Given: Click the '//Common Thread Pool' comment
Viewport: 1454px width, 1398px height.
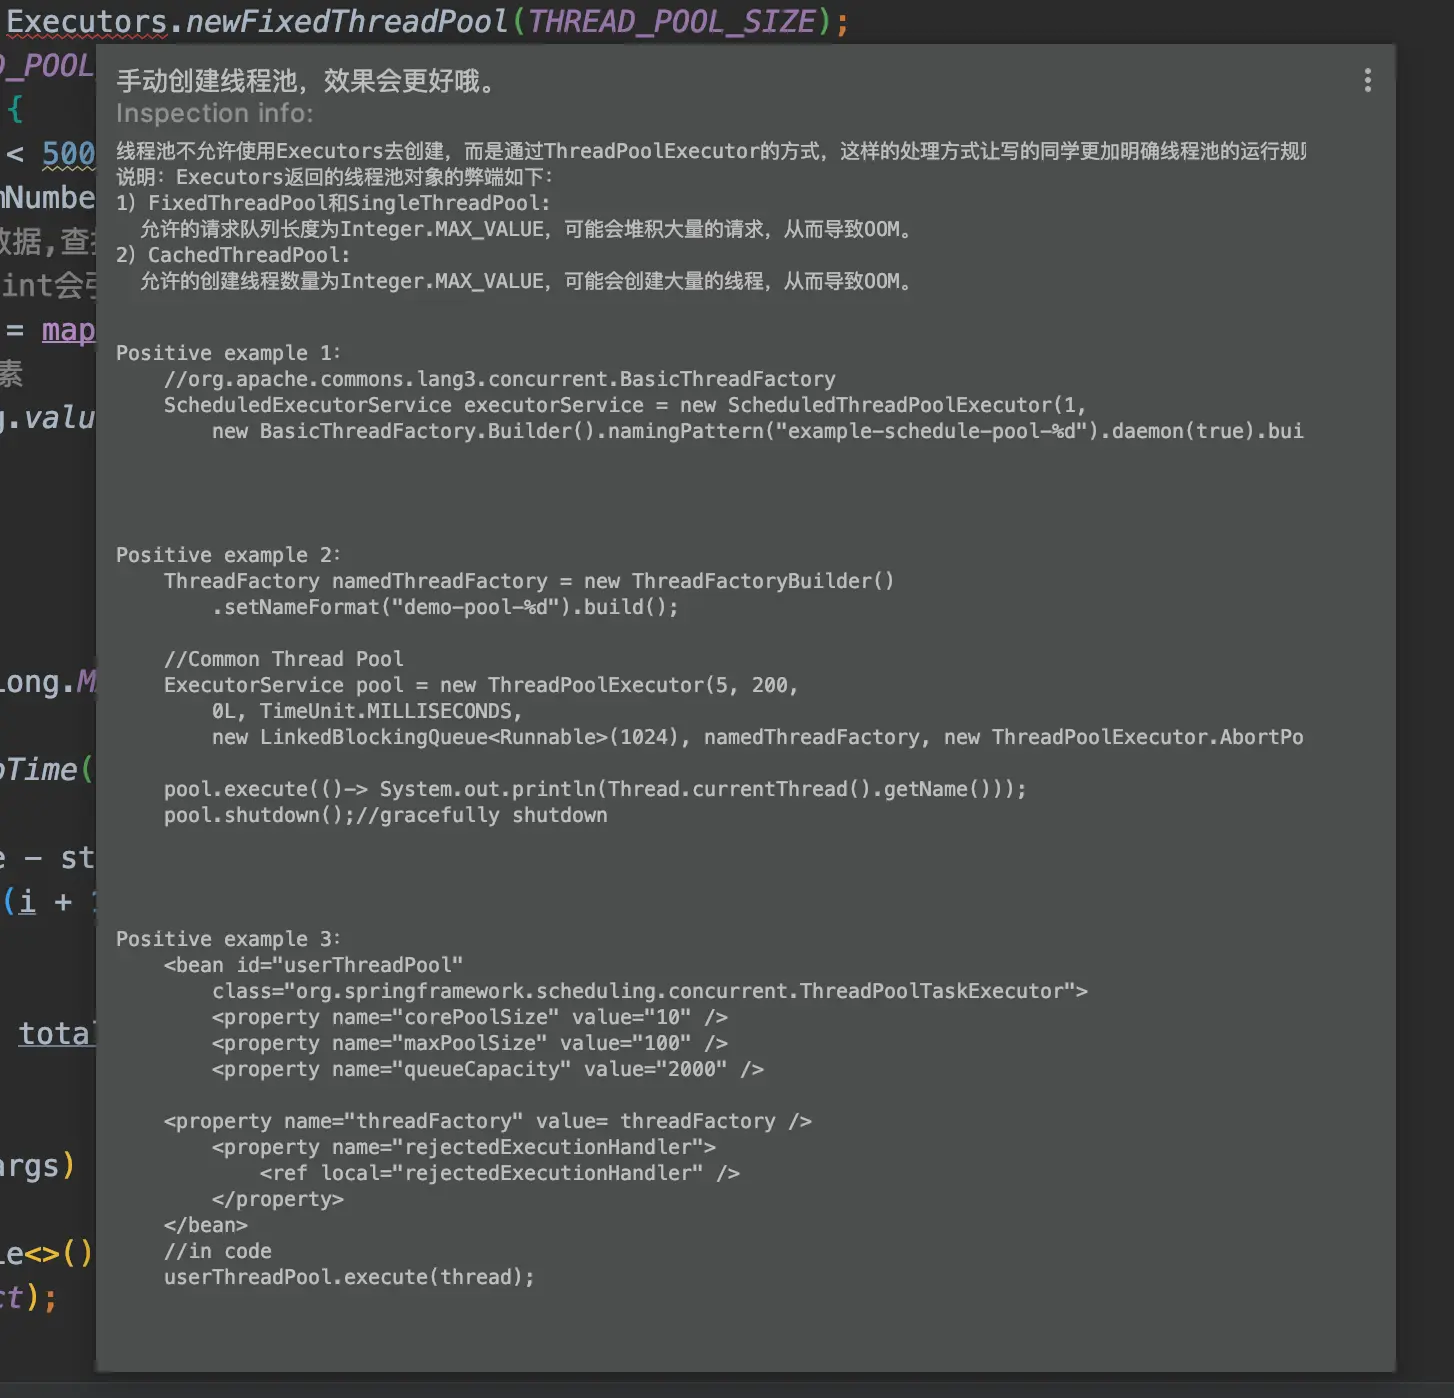Looking at the screenshot, I should (x=284, y=659).
